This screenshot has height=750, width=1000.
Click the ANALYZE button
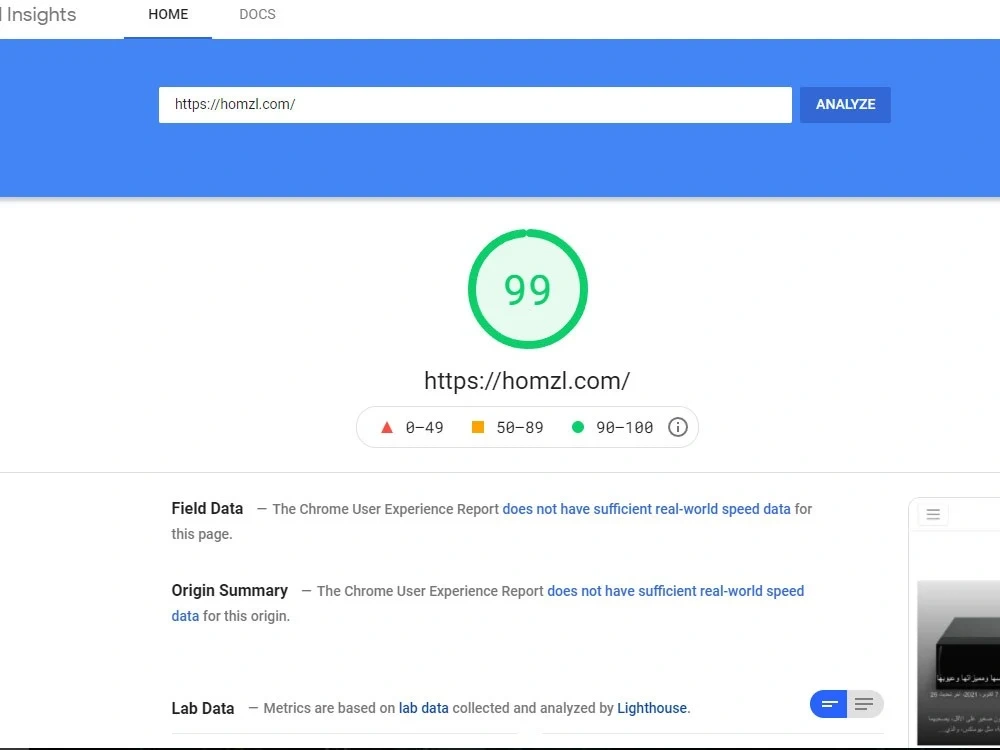845,105
